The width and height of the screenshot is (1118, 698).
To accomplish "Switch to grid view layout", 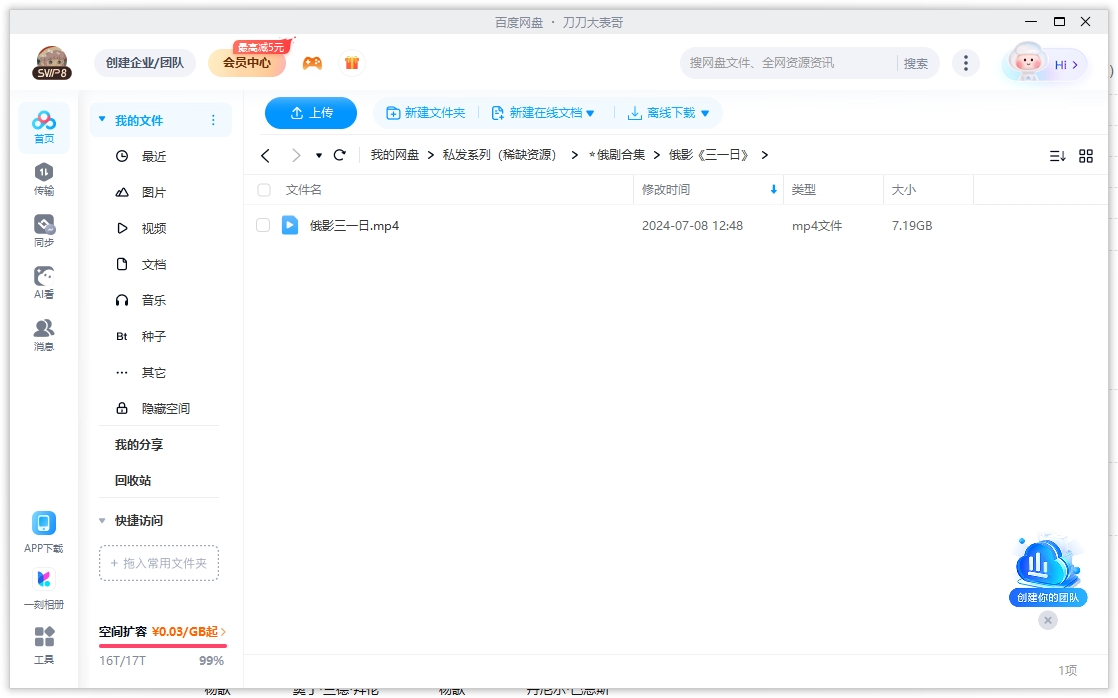I will 1086,155.
